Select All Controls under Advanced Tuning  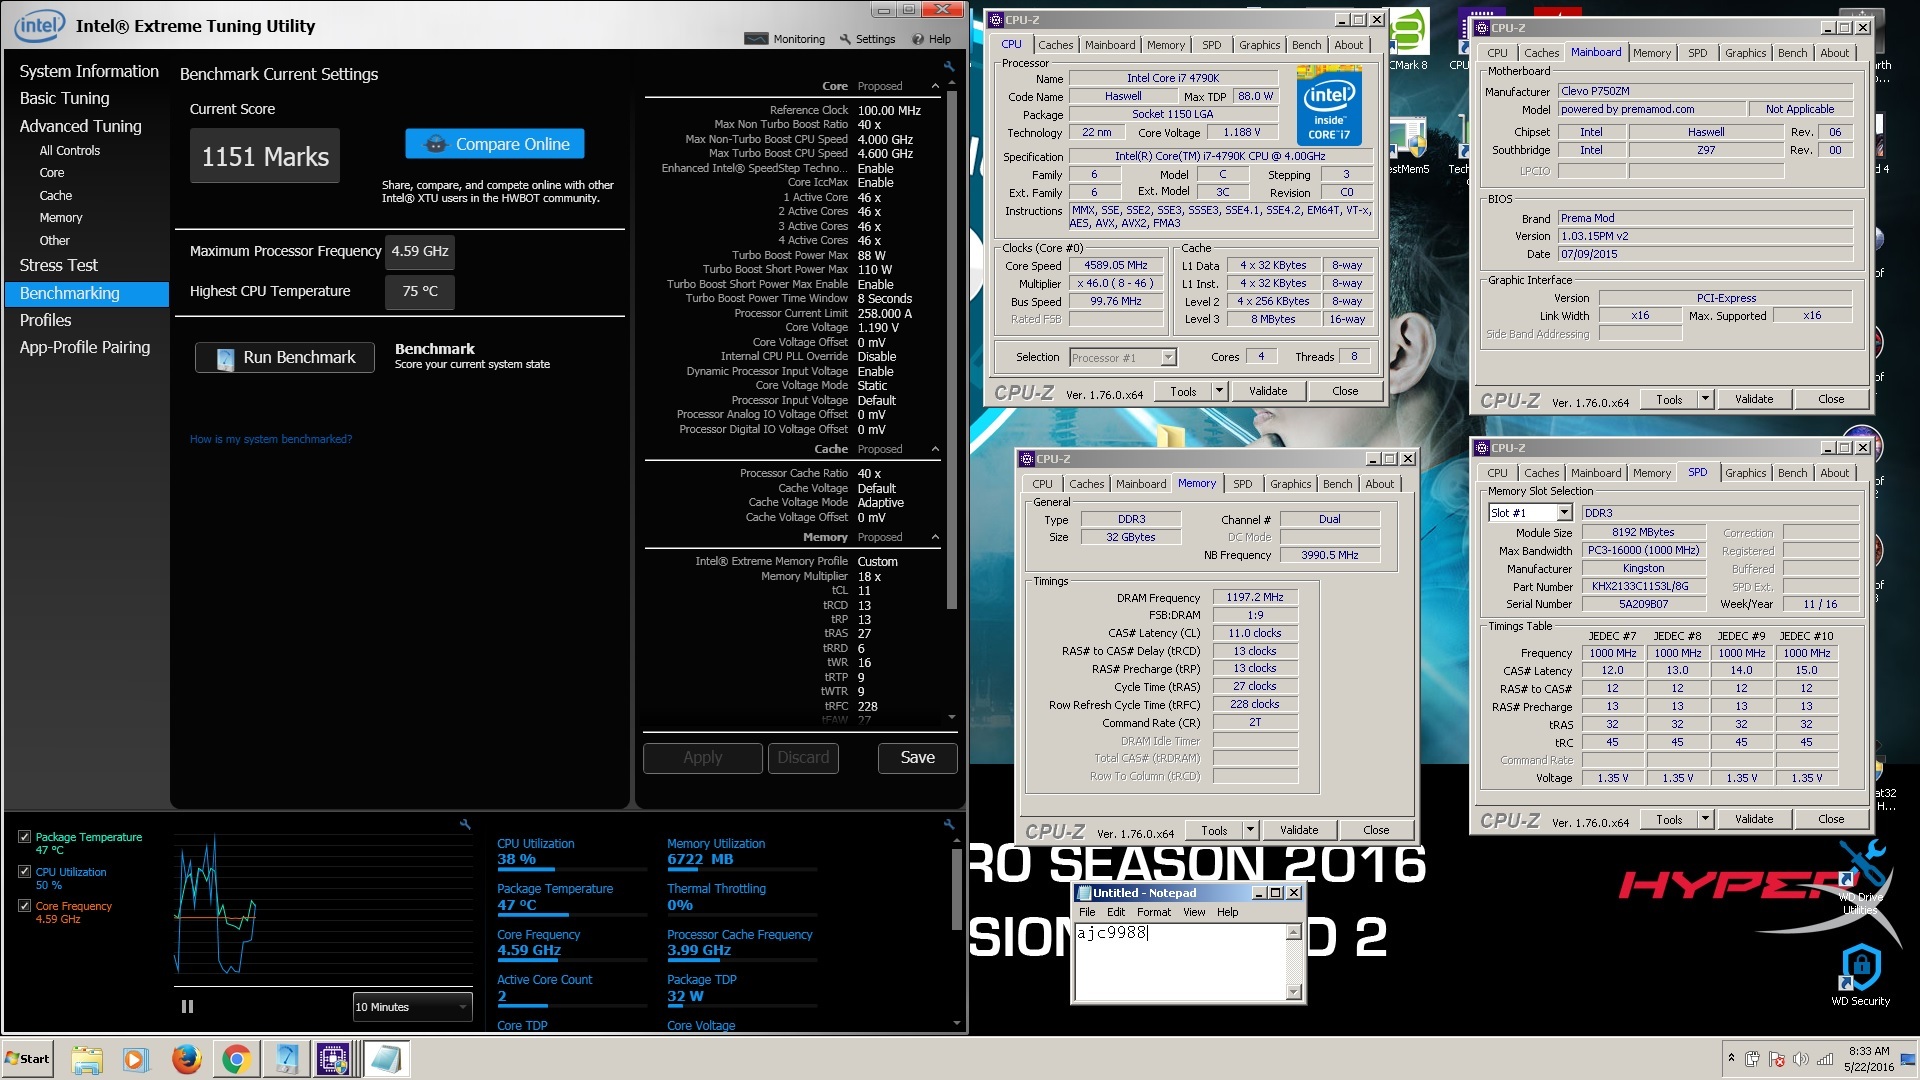pyautogui.click(x=70, y=151)
